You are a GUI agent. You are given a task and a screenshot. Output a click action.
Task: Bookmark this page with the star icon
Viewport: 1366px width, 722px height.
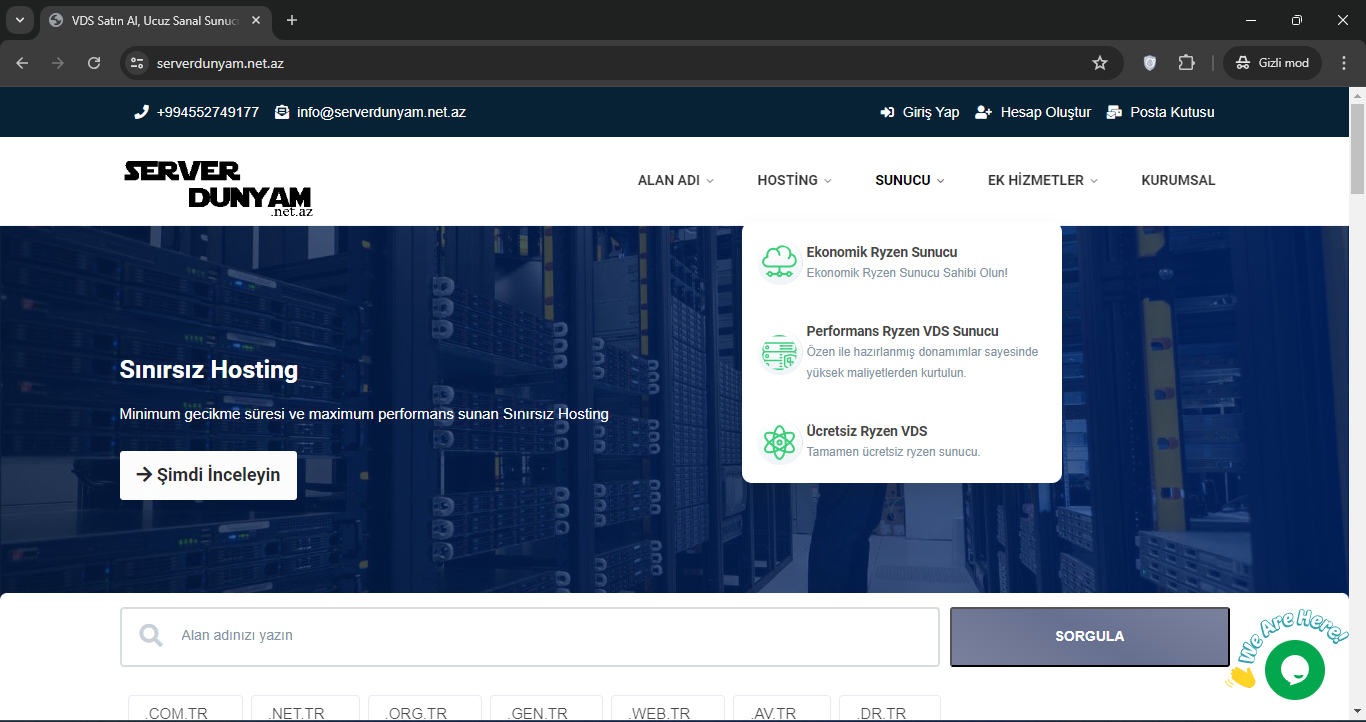[x=1100, y=63]
